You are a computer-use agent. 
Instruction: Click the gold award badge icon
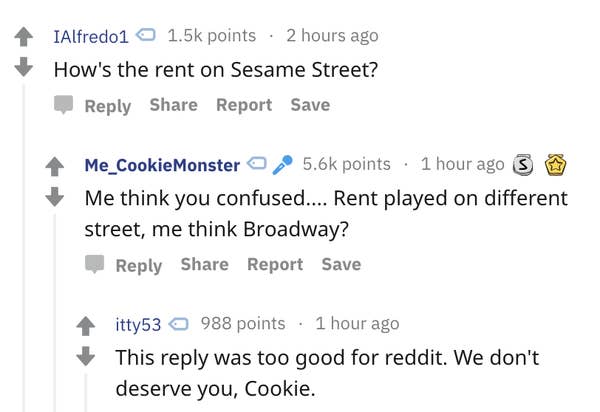point(554,165)
